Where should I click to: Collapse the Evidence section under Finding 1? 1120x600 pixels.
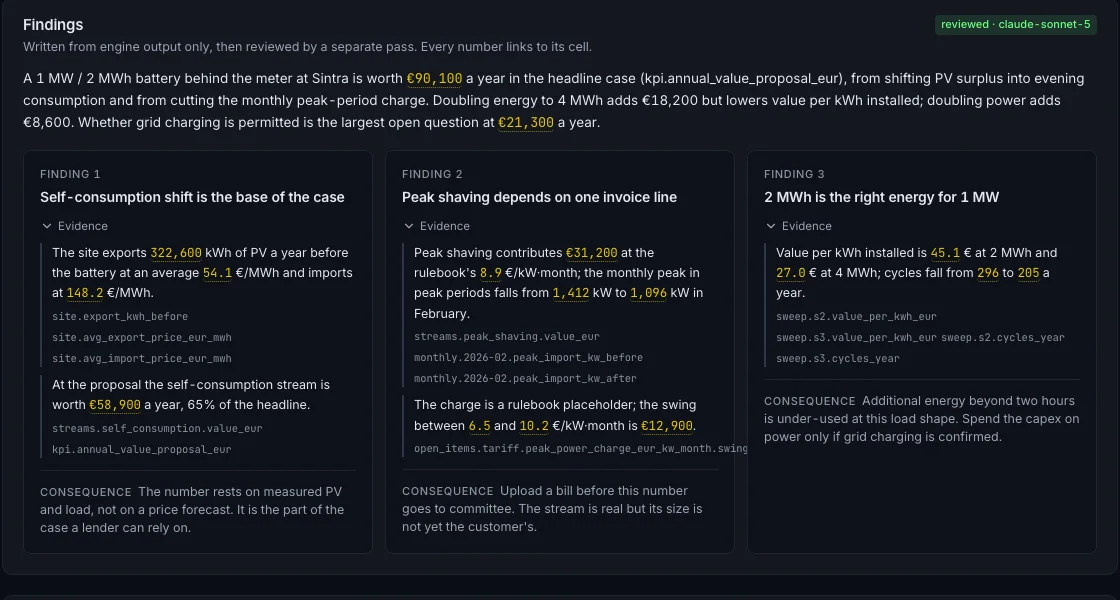coord(75,226)
